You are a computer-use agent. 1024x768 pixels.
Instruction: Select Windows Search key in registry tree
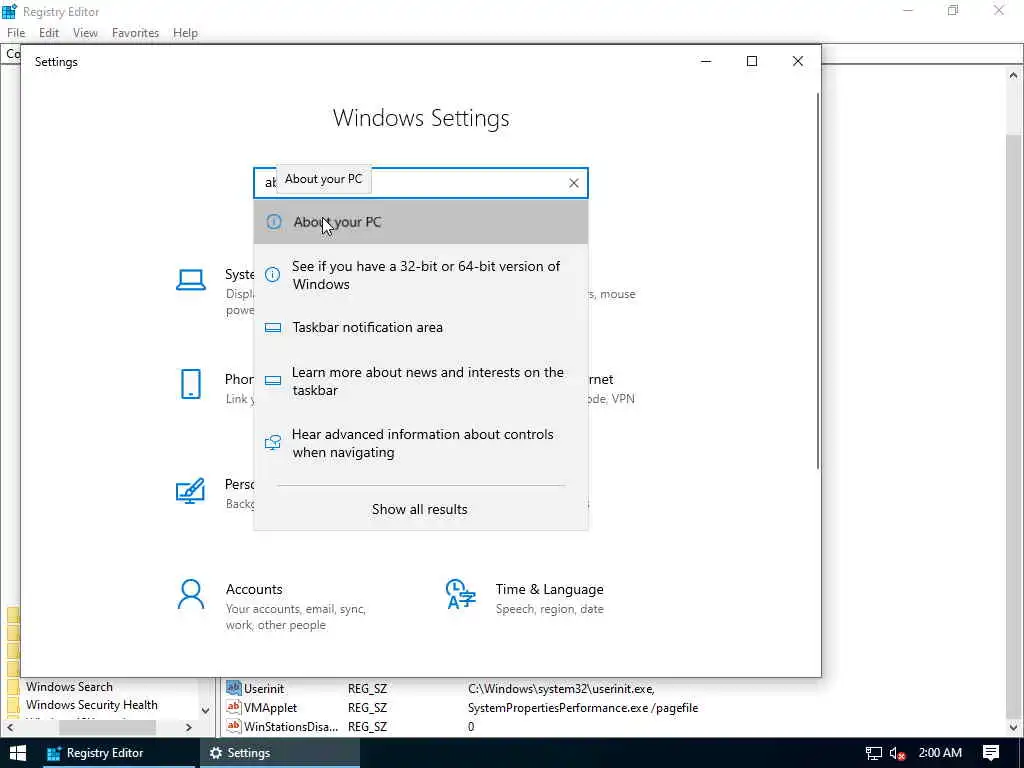click(x=69, y=687)
